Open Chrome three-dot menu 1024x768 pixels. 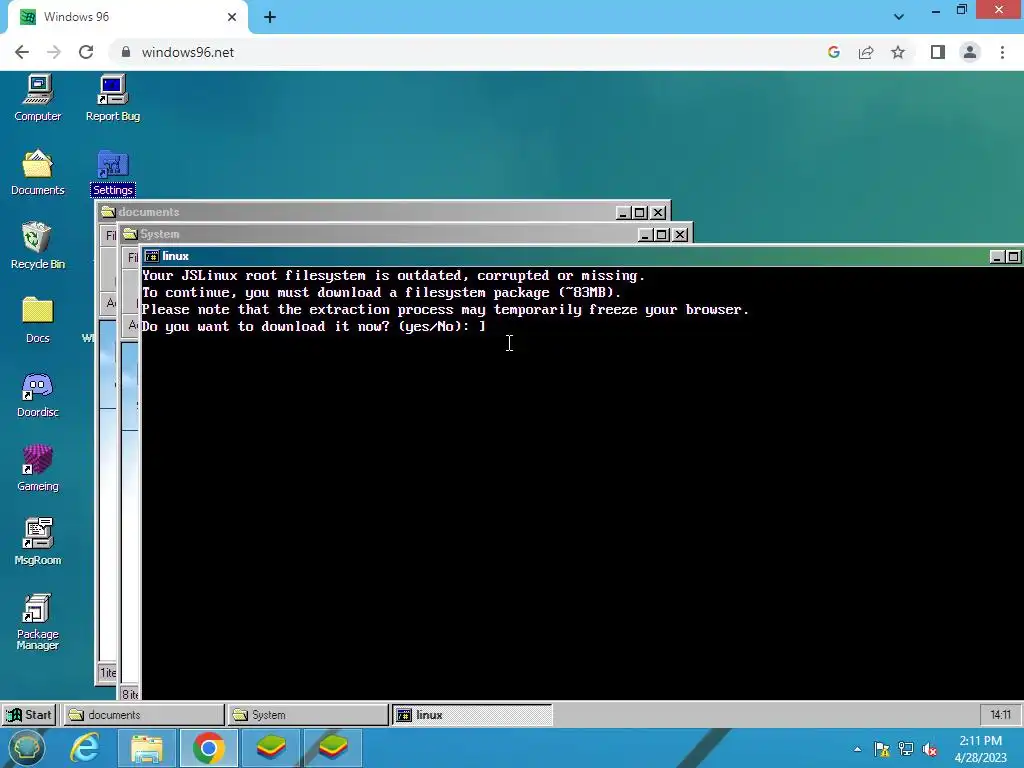pos(1002,52)
